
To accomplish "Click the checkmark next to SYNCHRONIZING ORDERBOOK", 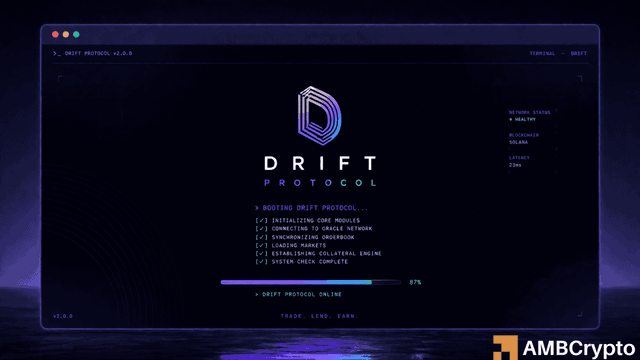I will pyautogui.click(x=262, y=237).
